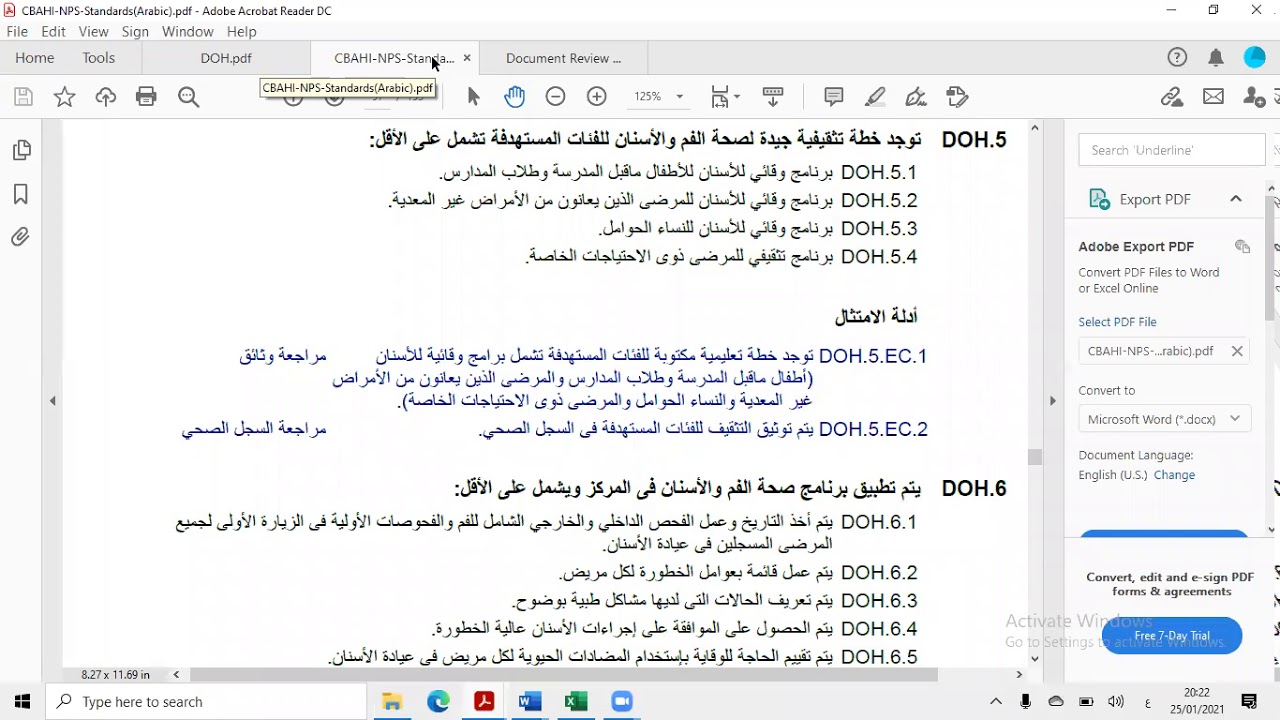
Task: Open Attachments paperclip panel
Action: (x=21, y=237)
